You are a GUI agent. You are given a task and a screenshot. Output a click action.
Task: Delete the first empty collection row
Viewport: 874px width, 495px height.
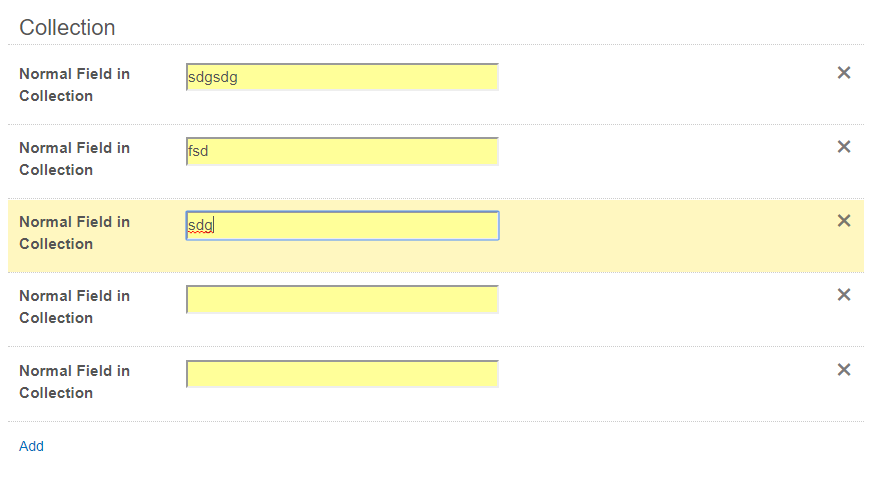click(843, 295)
